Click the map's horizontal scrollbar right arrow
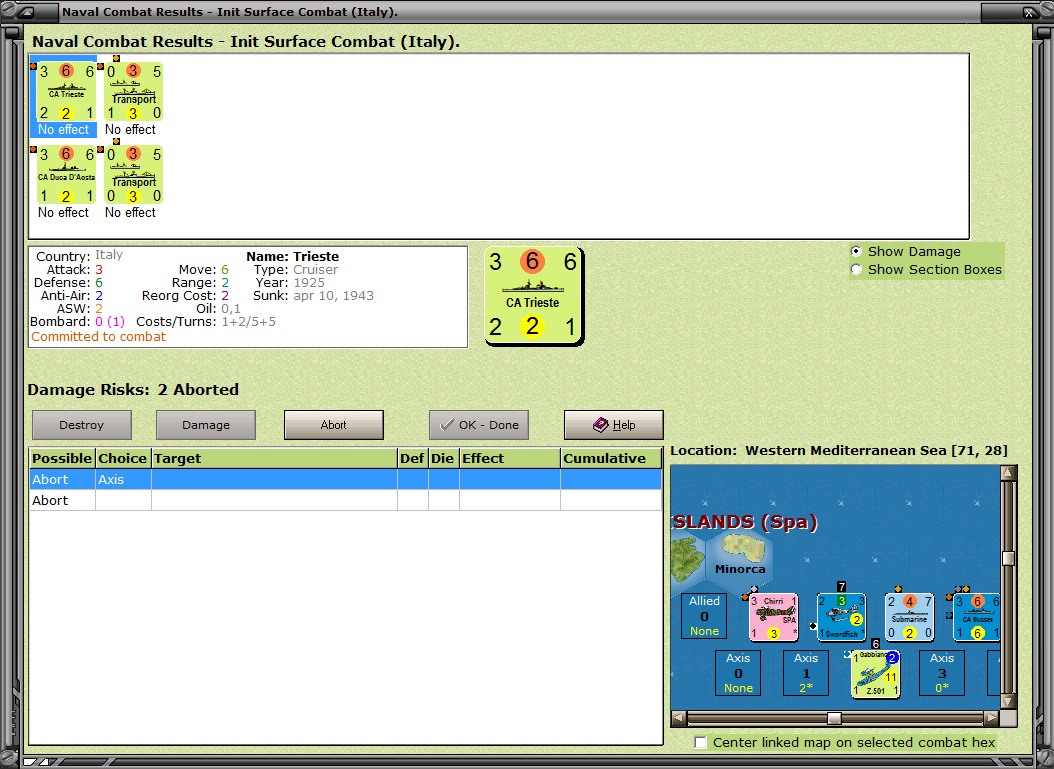1054x769 pixels. click(991, 718)
